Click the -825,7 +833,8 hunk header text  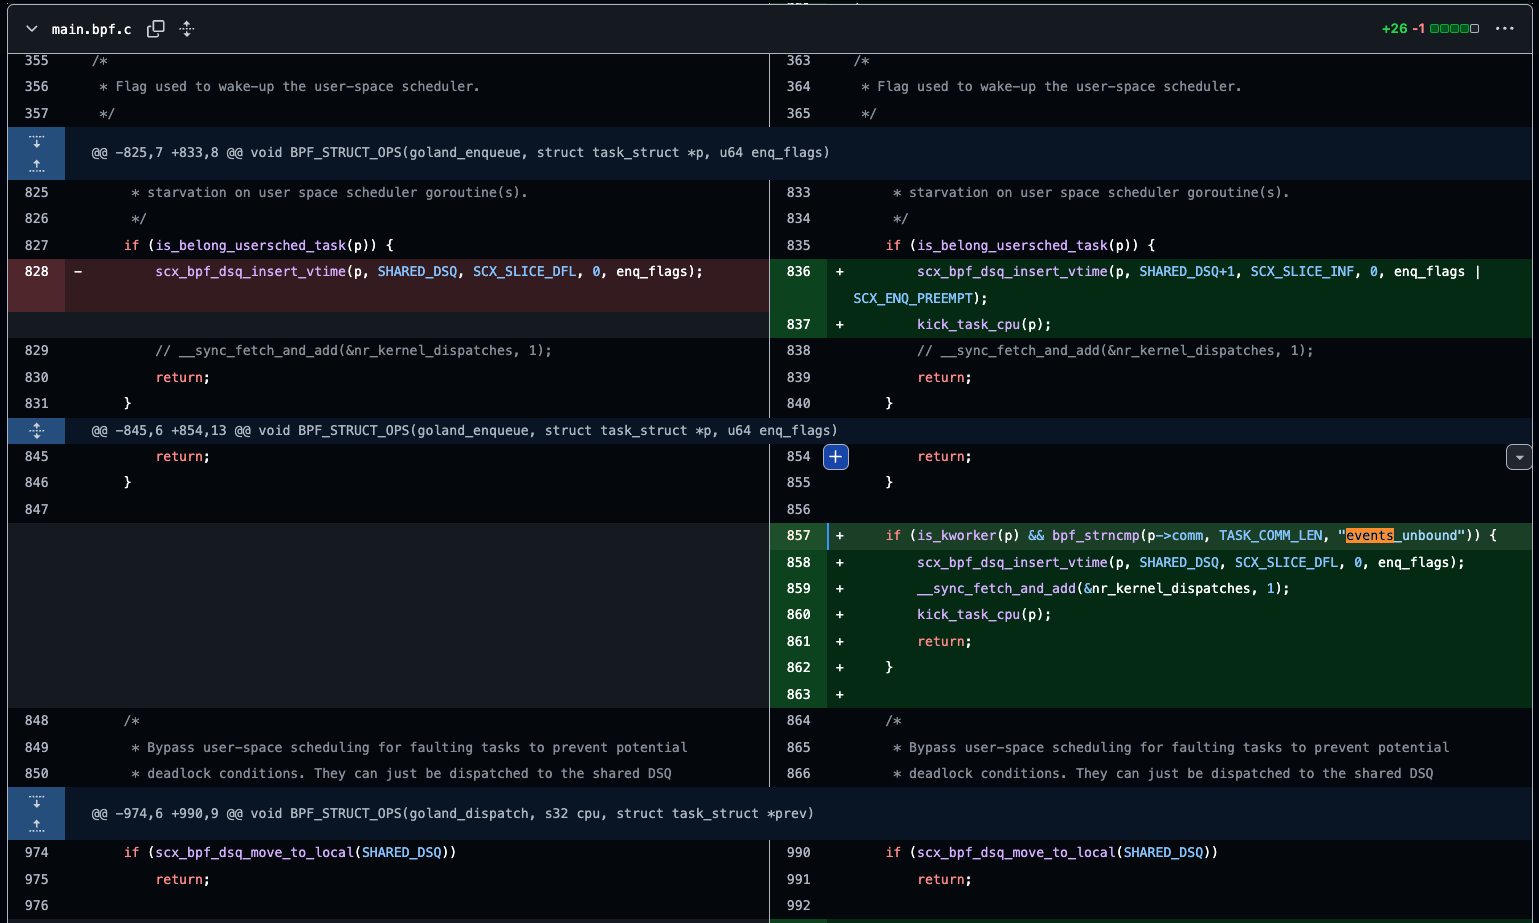click(460, 153)
